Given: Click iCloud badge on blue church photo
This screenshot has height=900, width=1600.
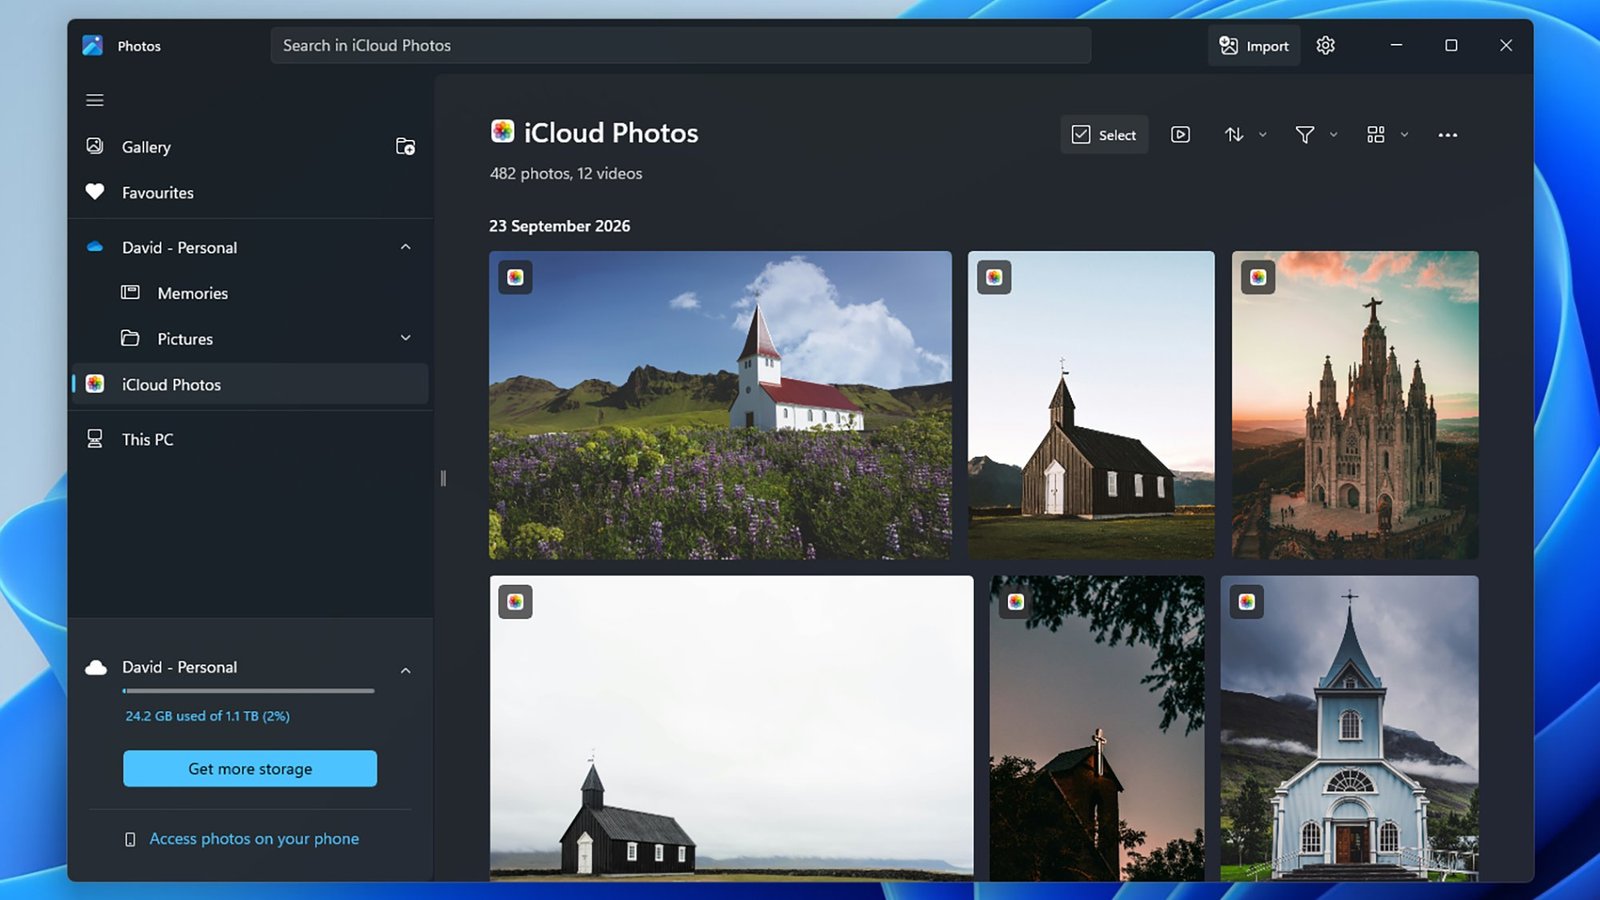Looking at the screenshot, I should coord(1246,601).
